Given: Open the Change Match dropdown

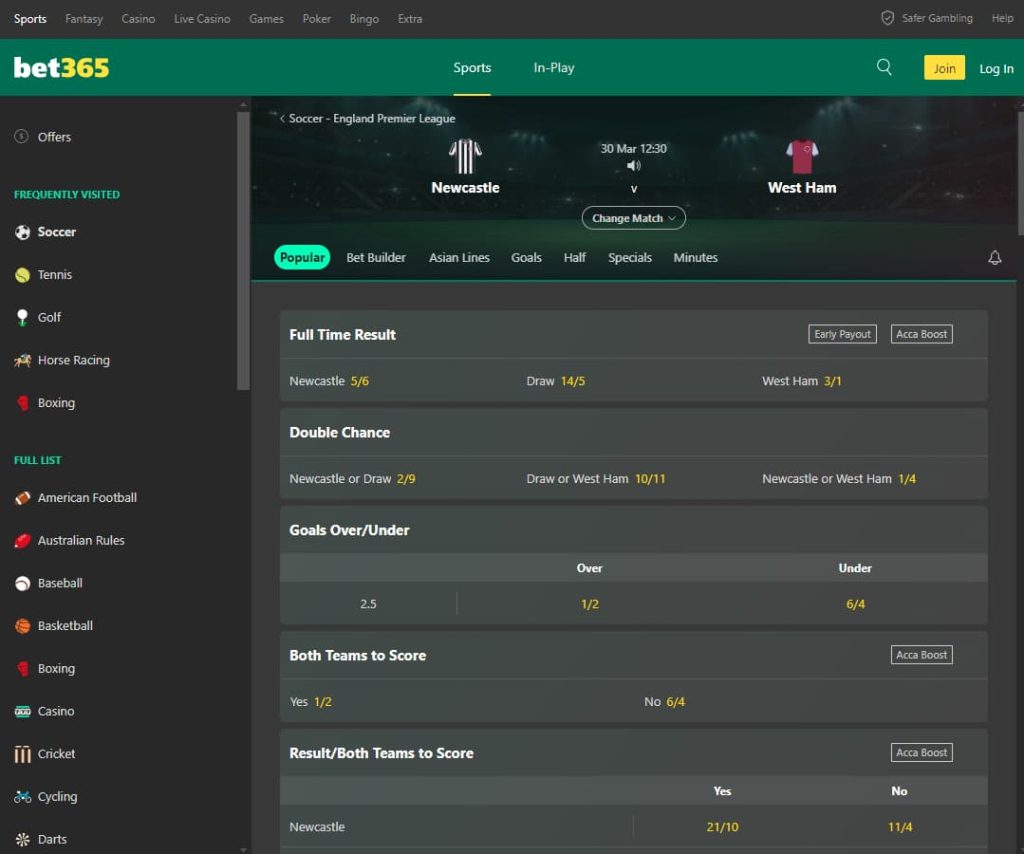Looking at the screenshot, I should 633,218.
